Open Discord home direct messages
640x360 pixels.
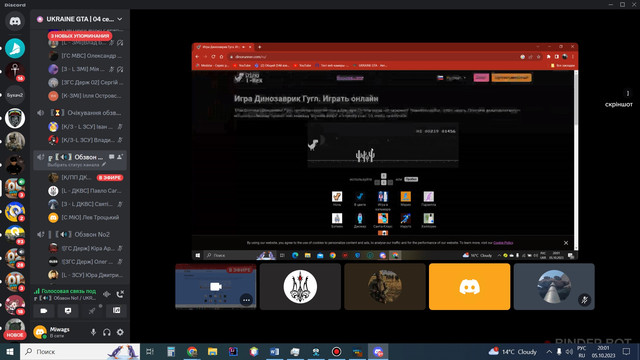[x=15, y=21]
